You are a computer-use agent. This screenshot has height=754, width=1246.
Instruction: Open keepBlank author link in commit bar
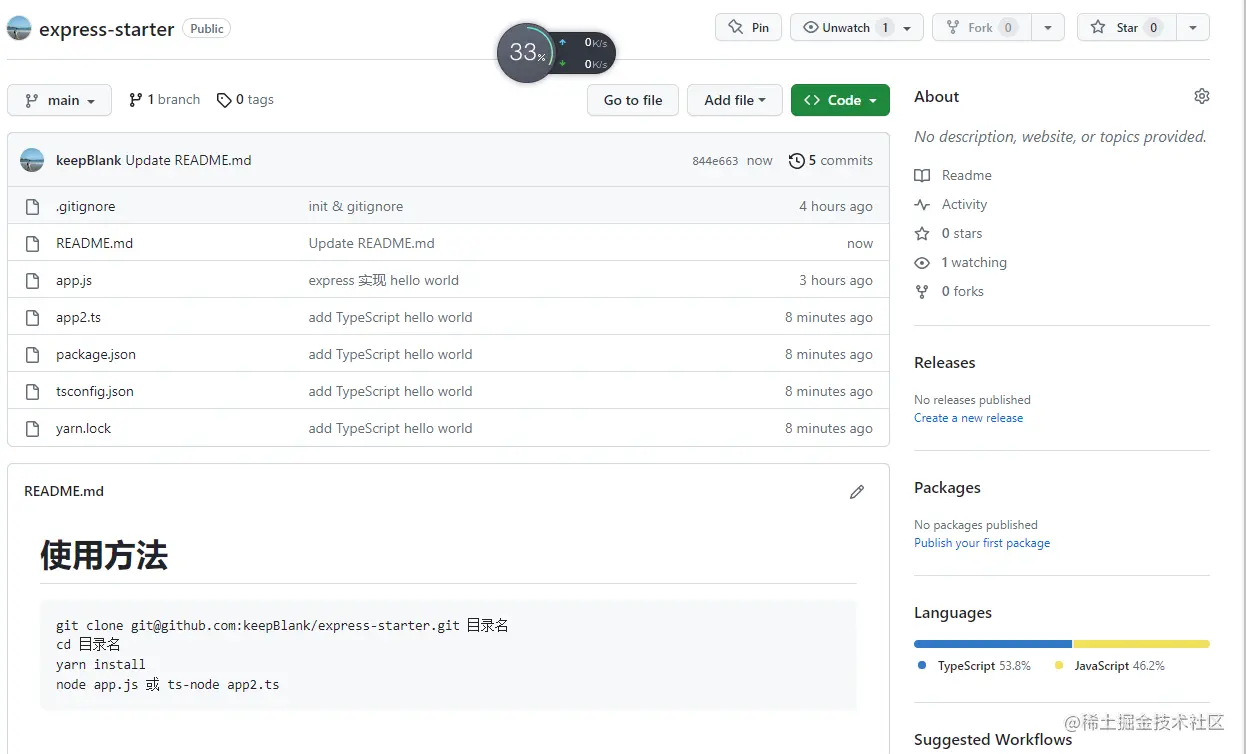coord(89,160)
